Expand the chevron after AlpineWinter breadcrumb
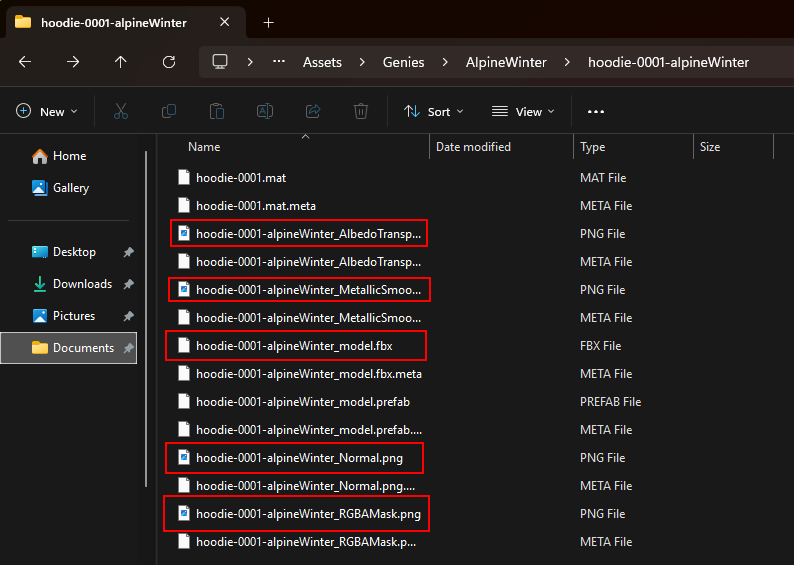794x565 pixels. (x=567, y=62)
